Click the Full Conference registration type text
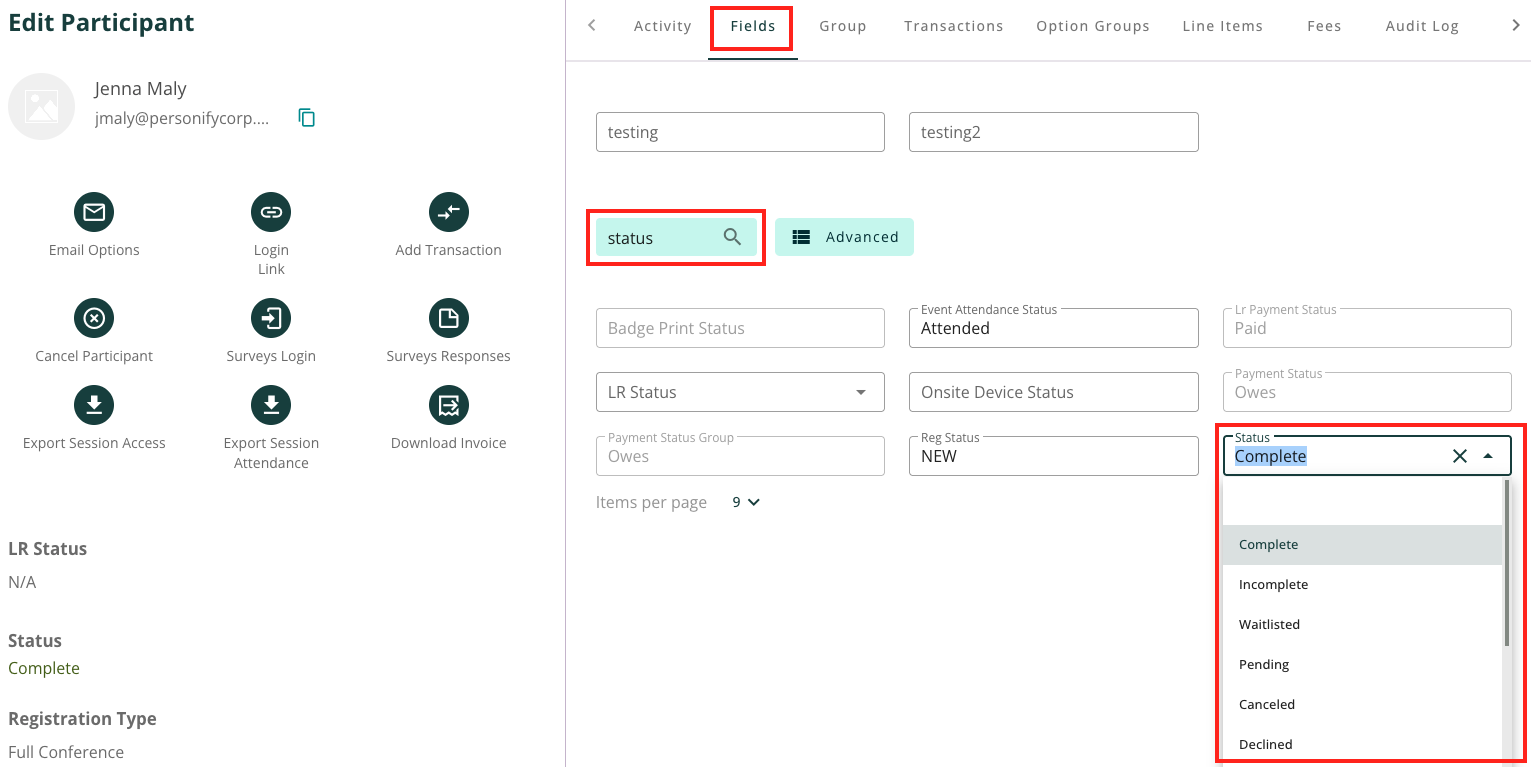Screen dimensions: 1531x767 coord(66,752)
